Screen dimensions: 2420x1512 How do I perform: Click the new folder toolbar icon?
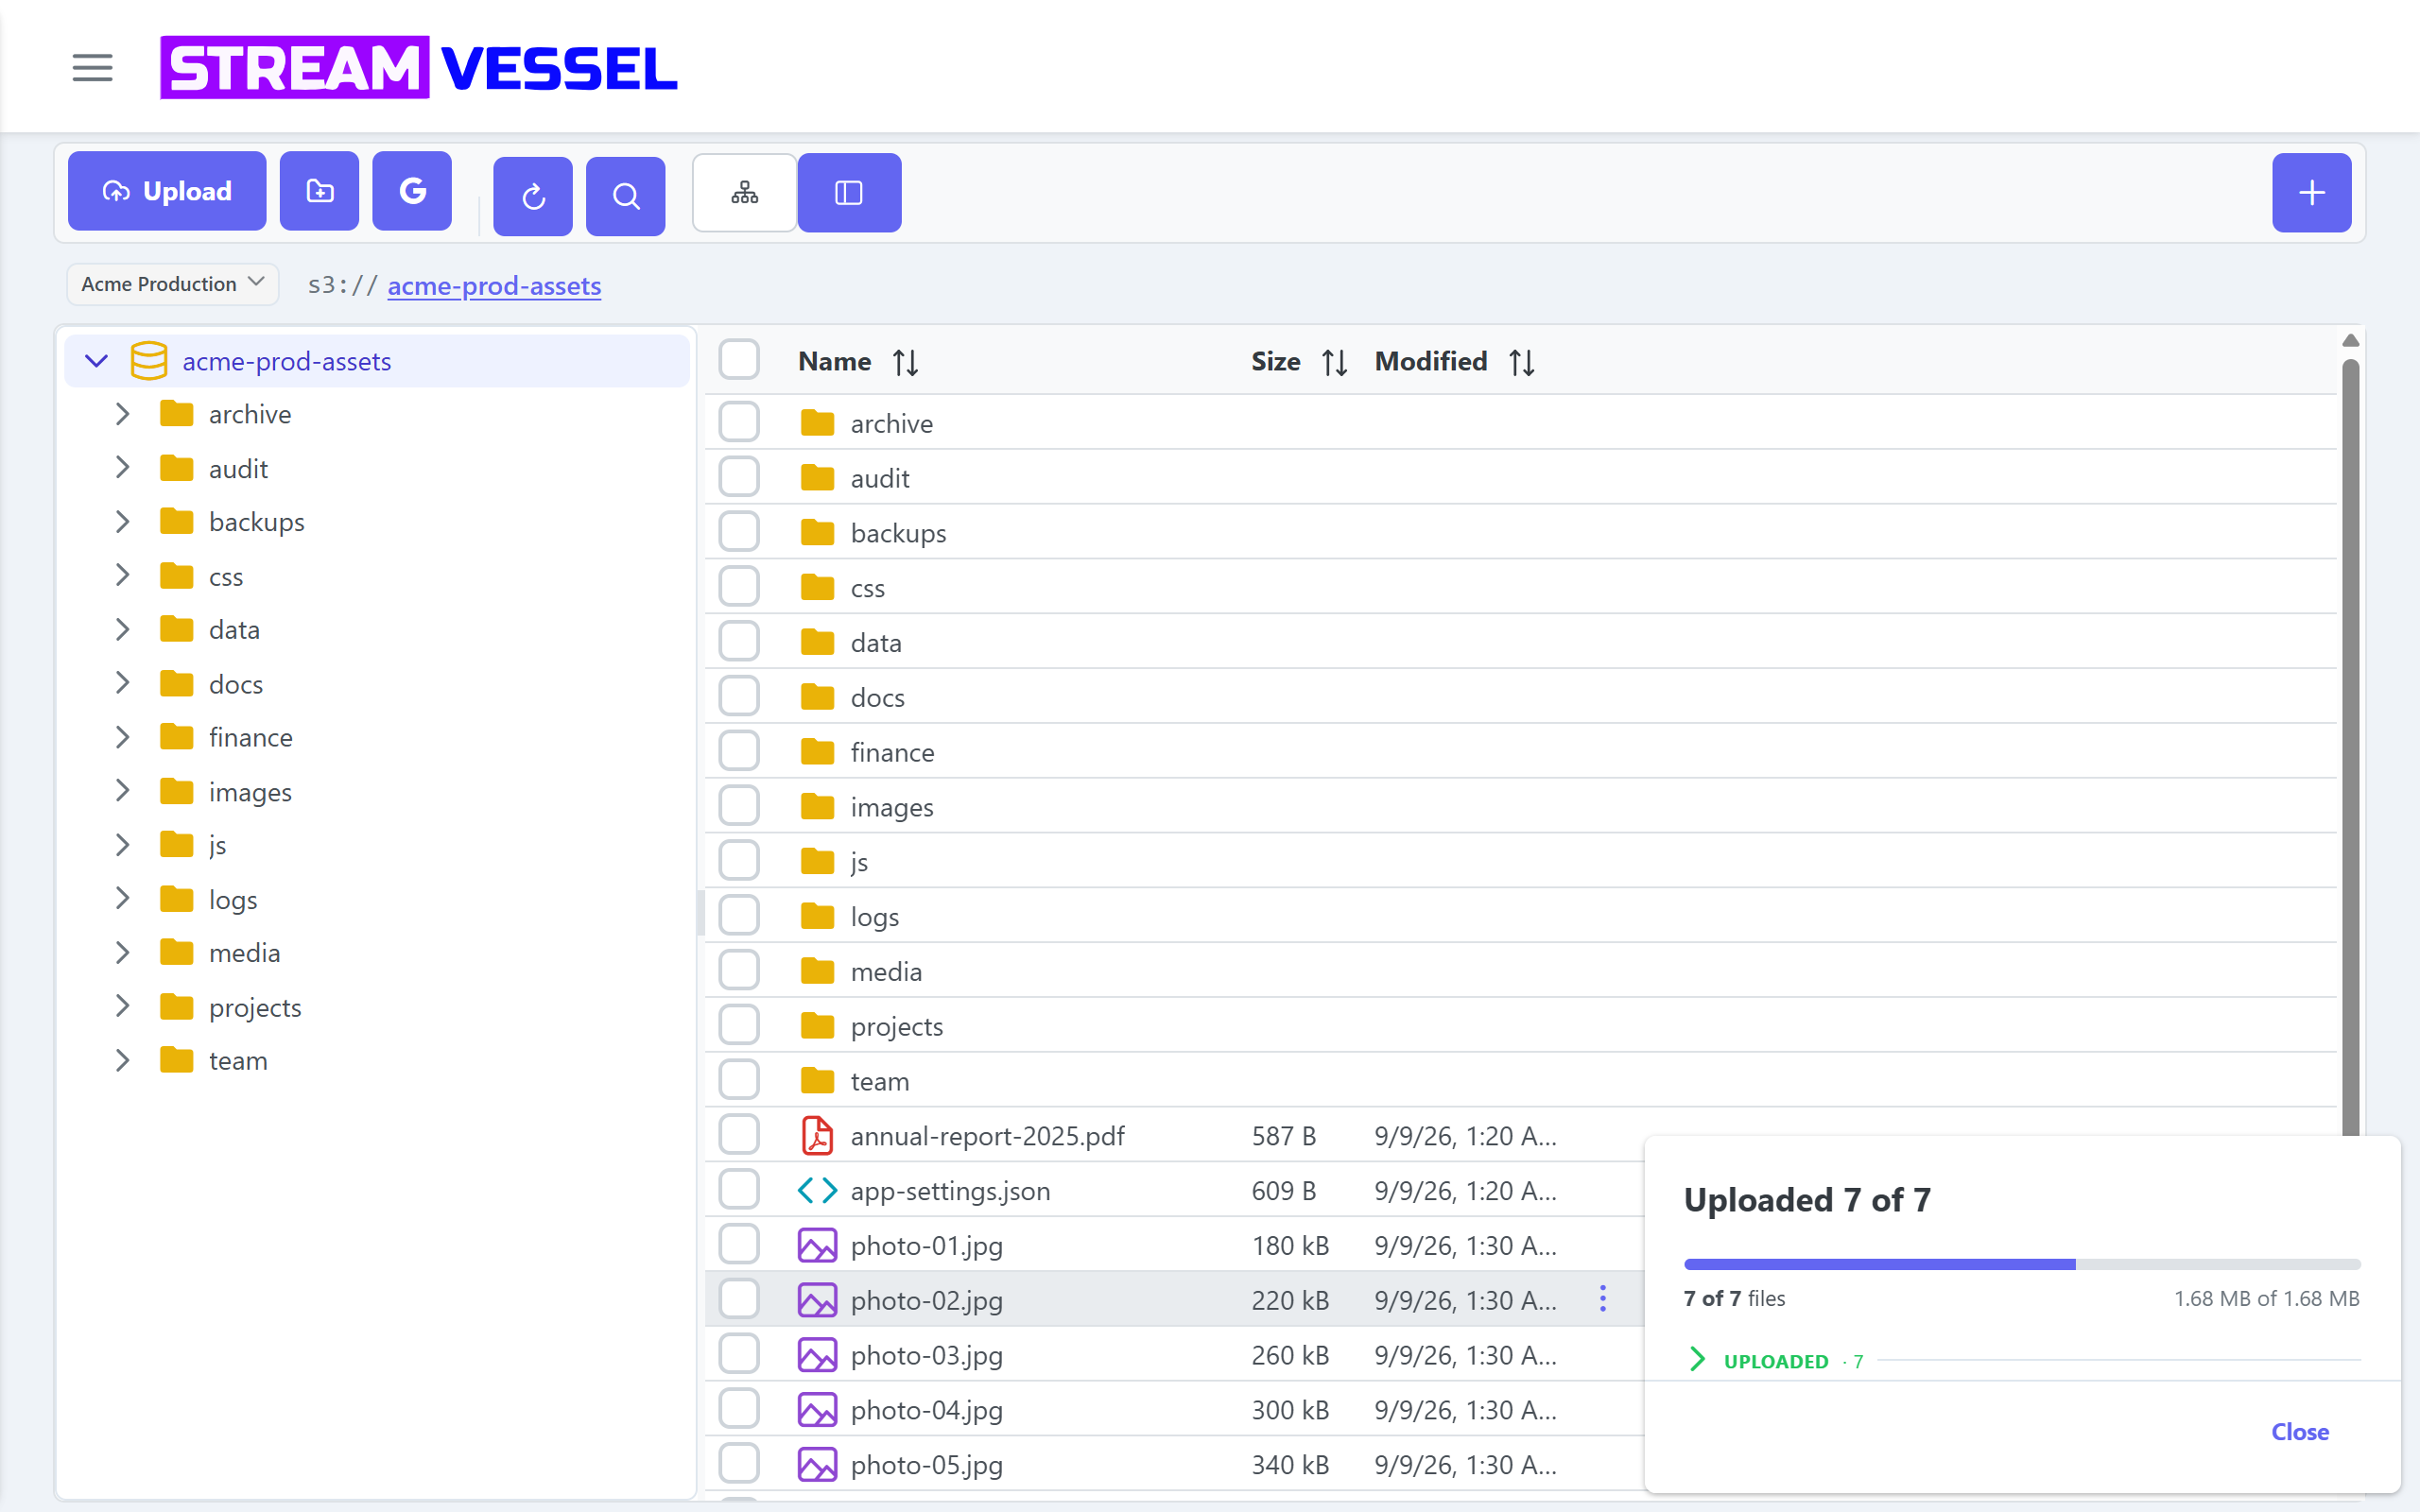tap(319, 191)
